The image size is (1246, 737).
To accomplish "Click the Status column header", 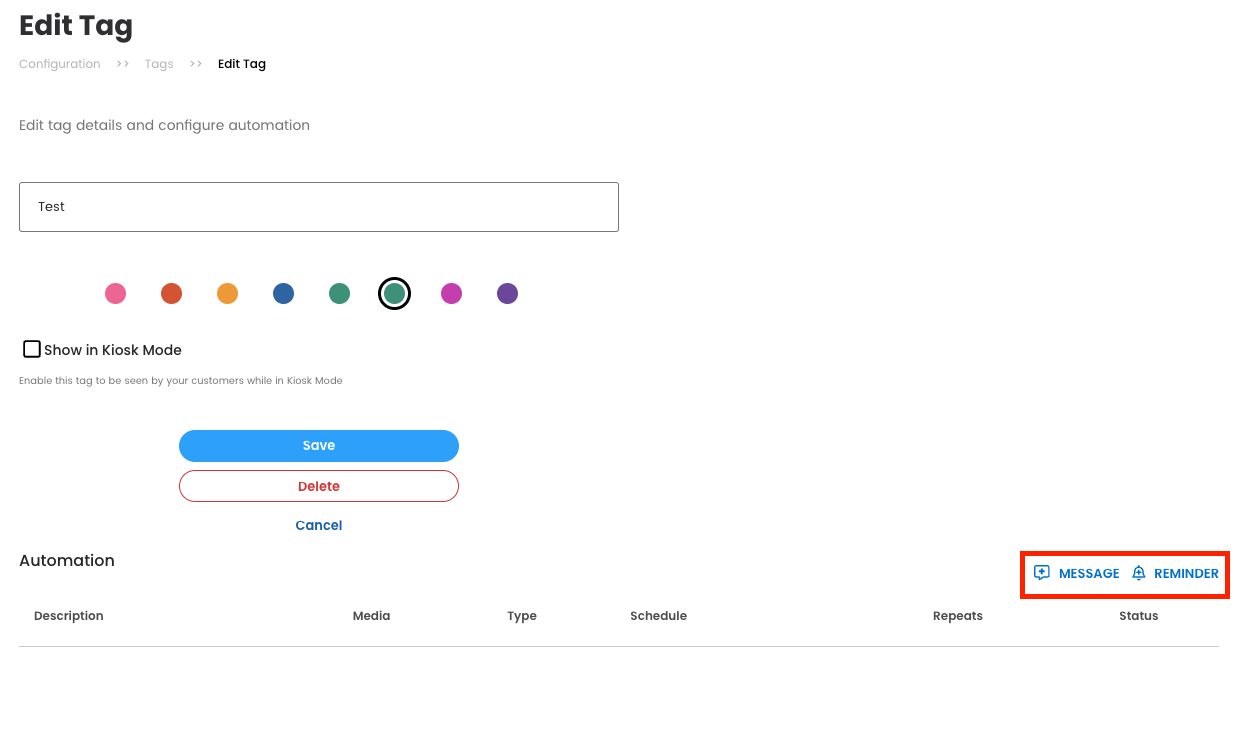I will [x=1138, y=616].
